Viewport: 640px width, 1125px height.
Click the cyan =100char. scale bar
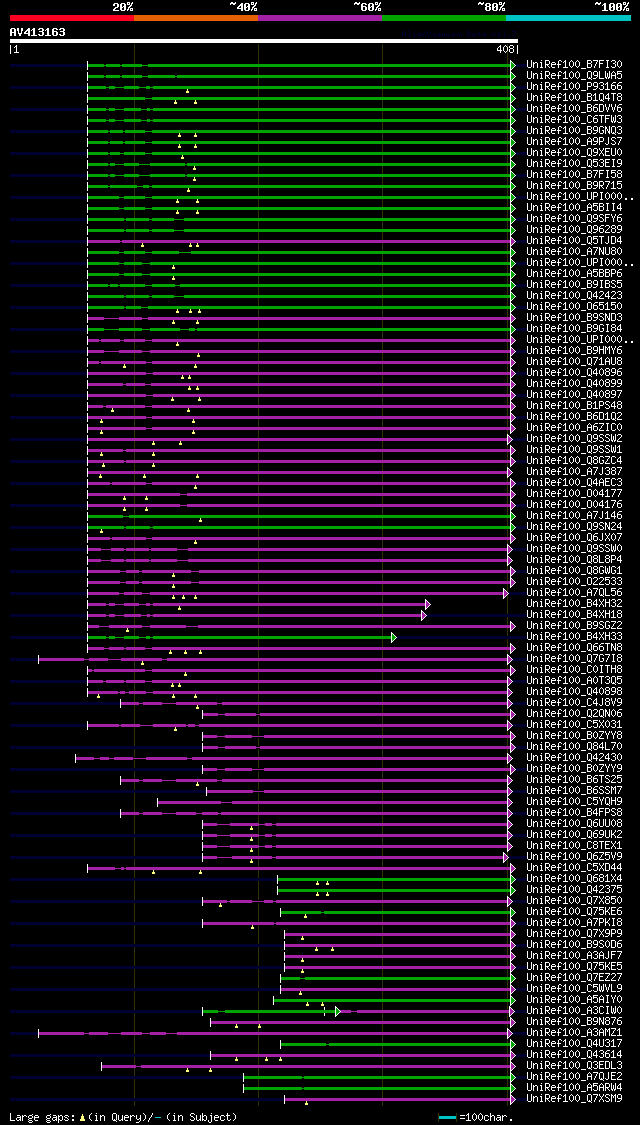448,1117
